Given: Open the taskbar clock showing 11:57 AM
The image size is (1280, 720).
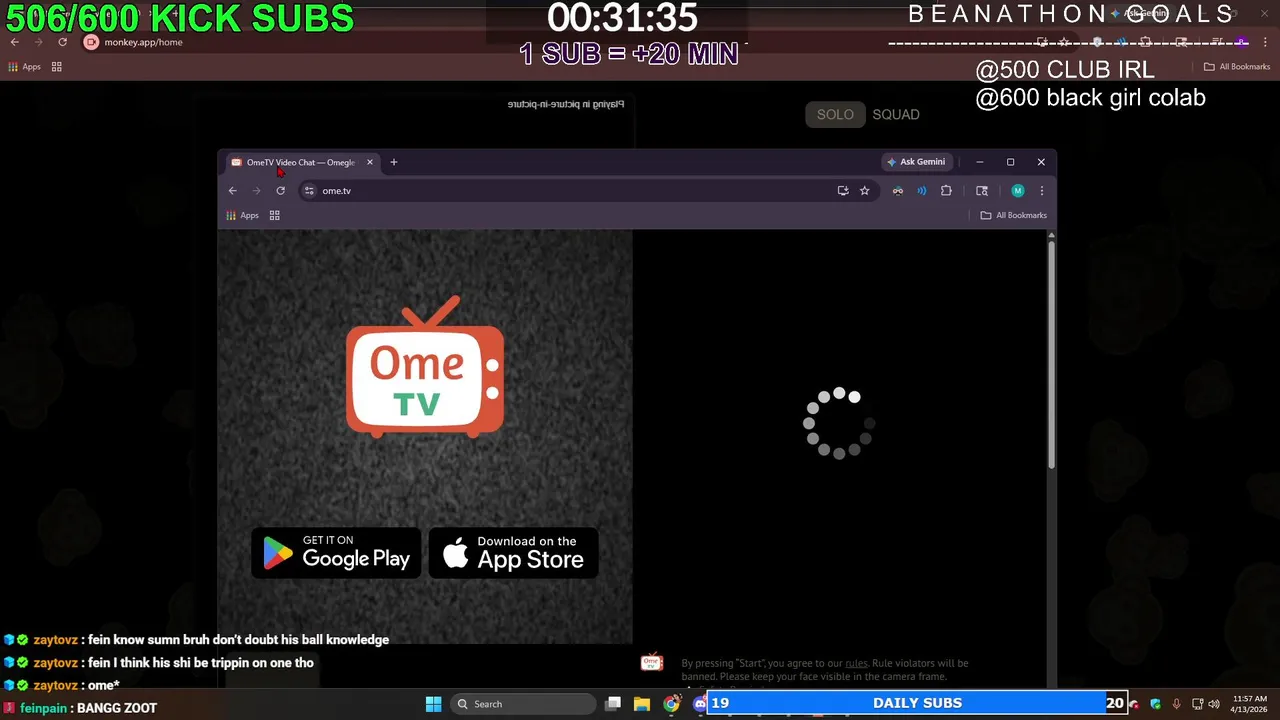Looking at the screenshot, I should pos(1249,703).
